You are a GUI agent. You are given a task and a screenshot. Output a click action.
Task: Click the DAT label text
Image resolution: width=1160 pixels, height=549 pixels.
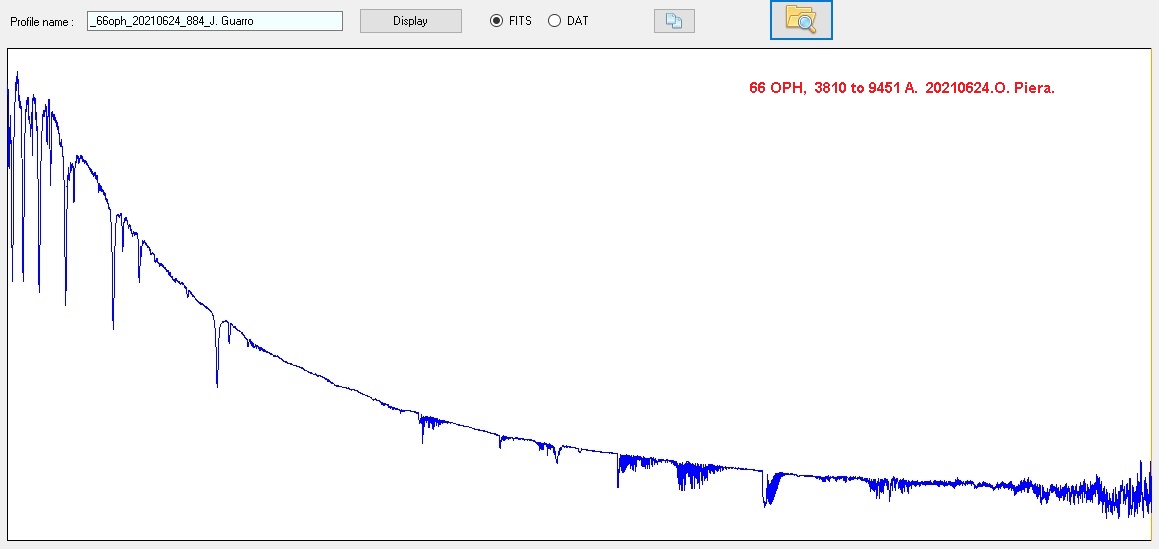click(x=577, y=21)
